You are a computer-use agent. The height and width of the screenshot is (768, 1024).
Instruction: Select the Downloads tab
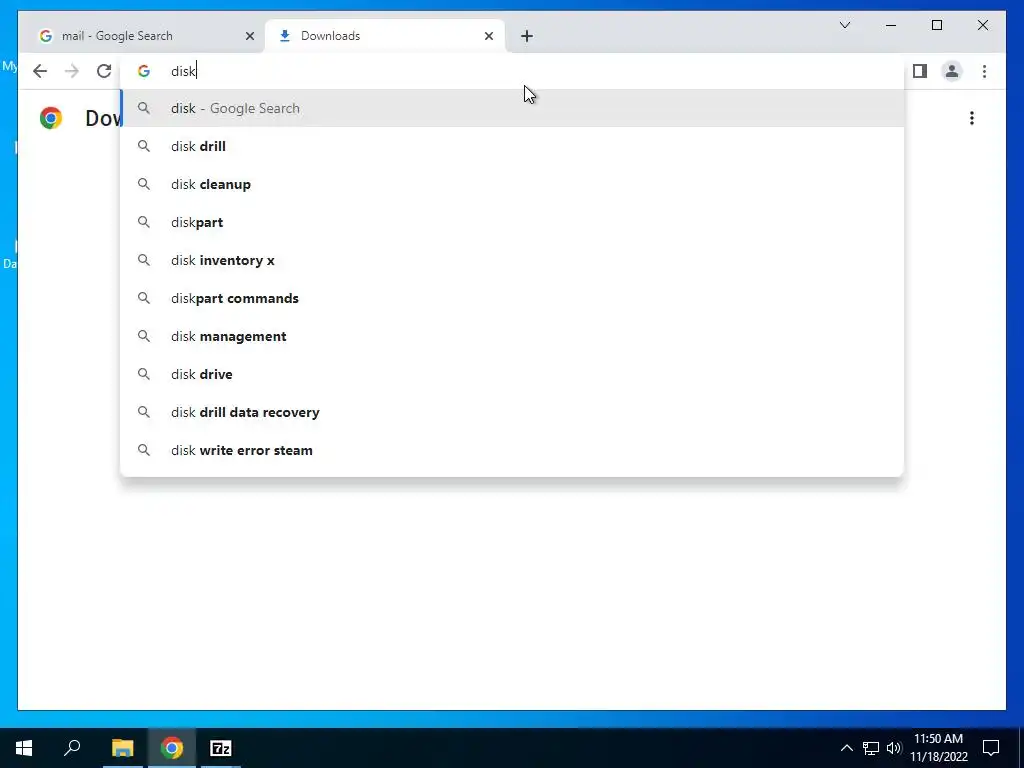pyautogui.click(x=385, y=36)
